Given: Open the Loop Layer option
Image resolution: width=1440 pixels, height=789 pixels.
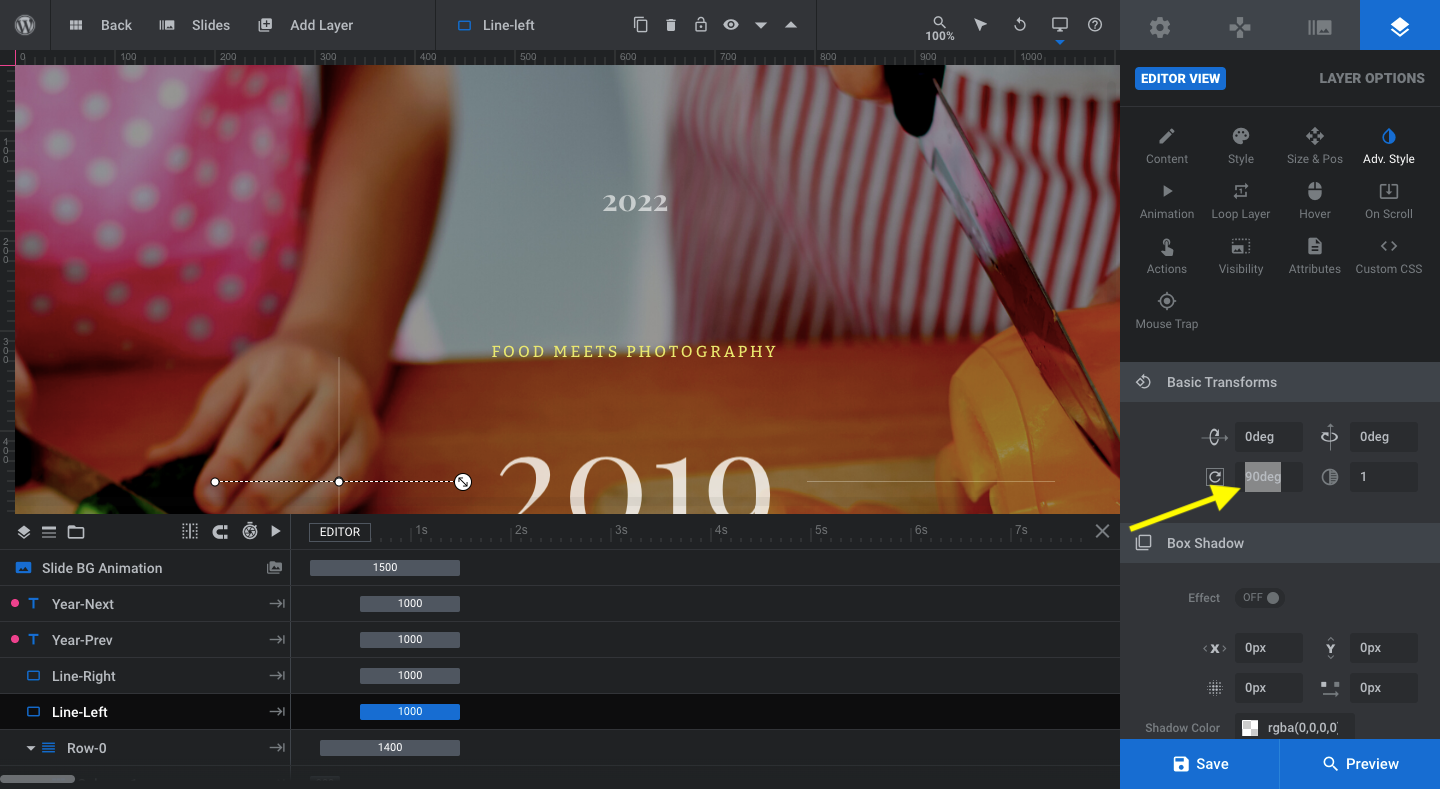Looking at the screenshot, I should pos(1241,201).
